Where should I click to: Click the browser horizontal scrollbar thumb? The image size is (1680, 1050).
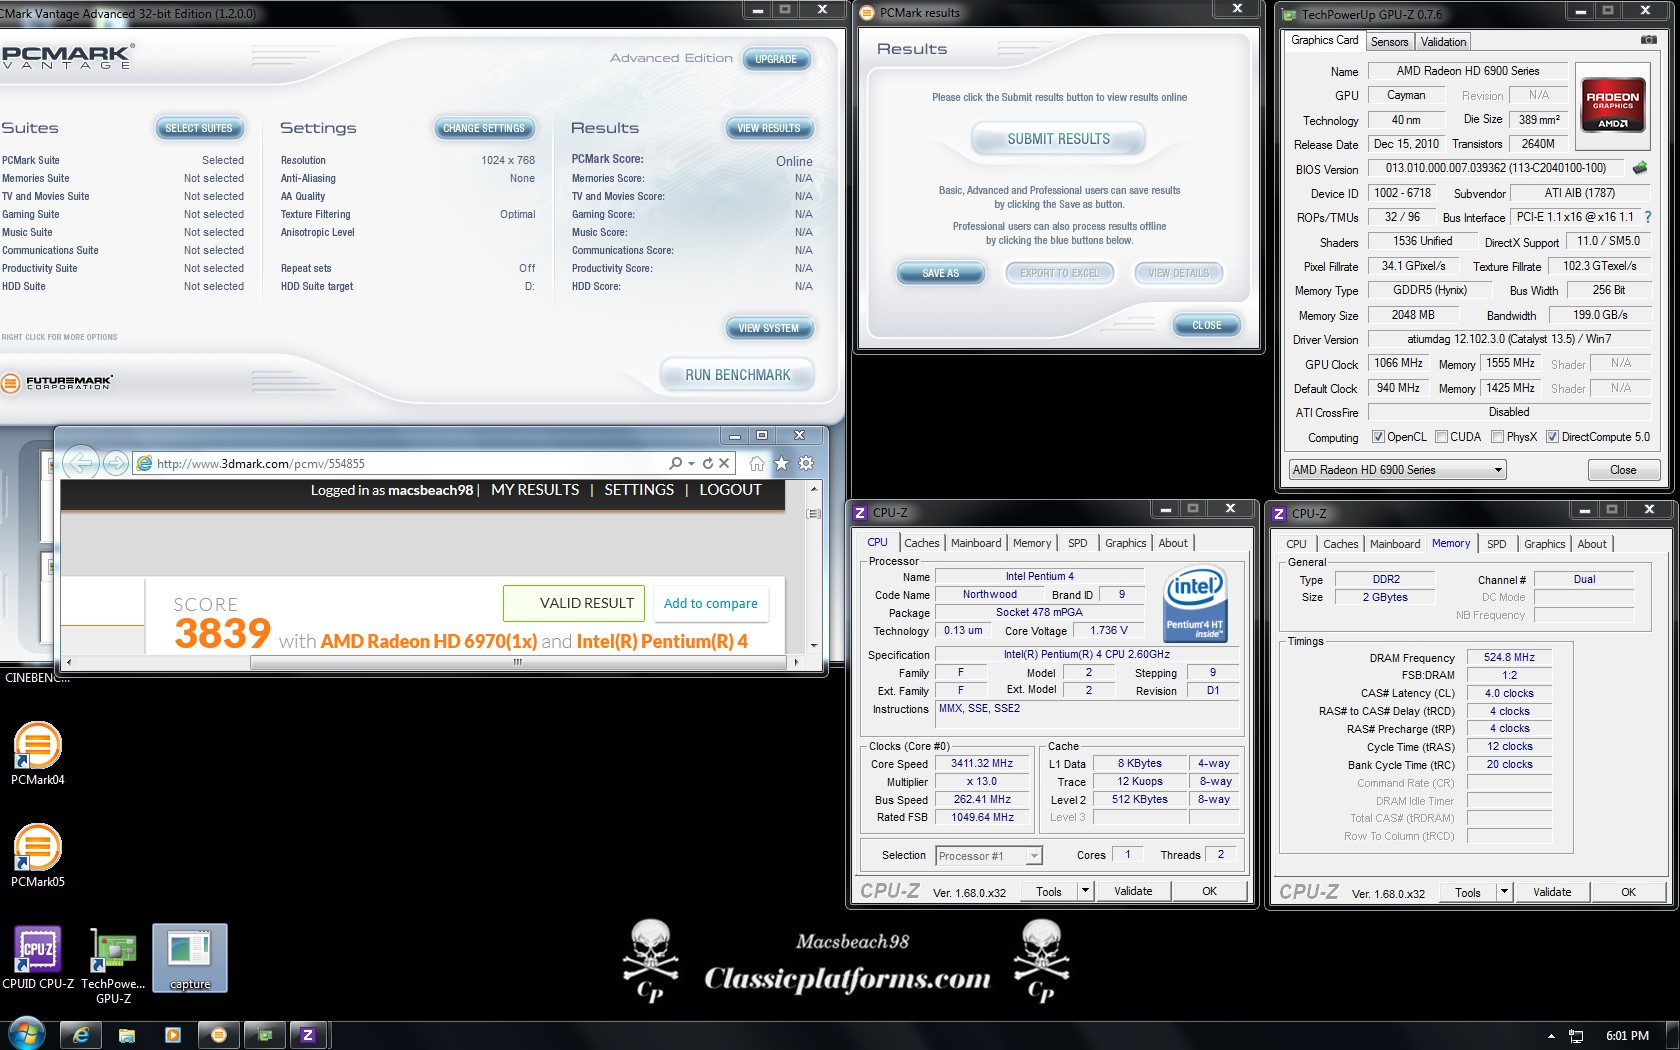click(518, 662)
